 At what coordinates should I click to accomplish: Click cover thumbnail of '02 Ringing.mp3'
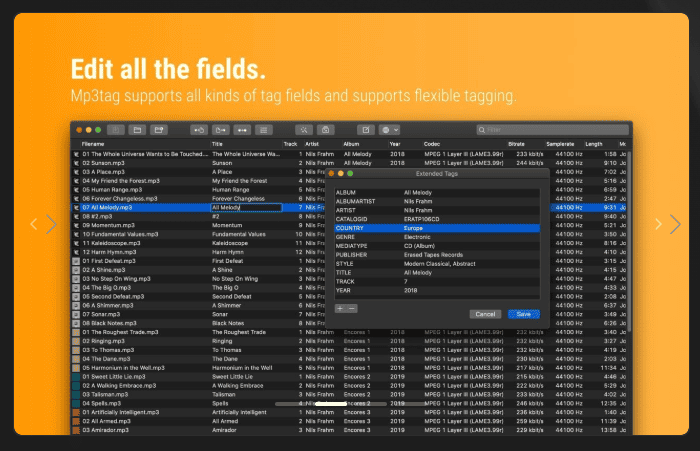tap(76, 341)
